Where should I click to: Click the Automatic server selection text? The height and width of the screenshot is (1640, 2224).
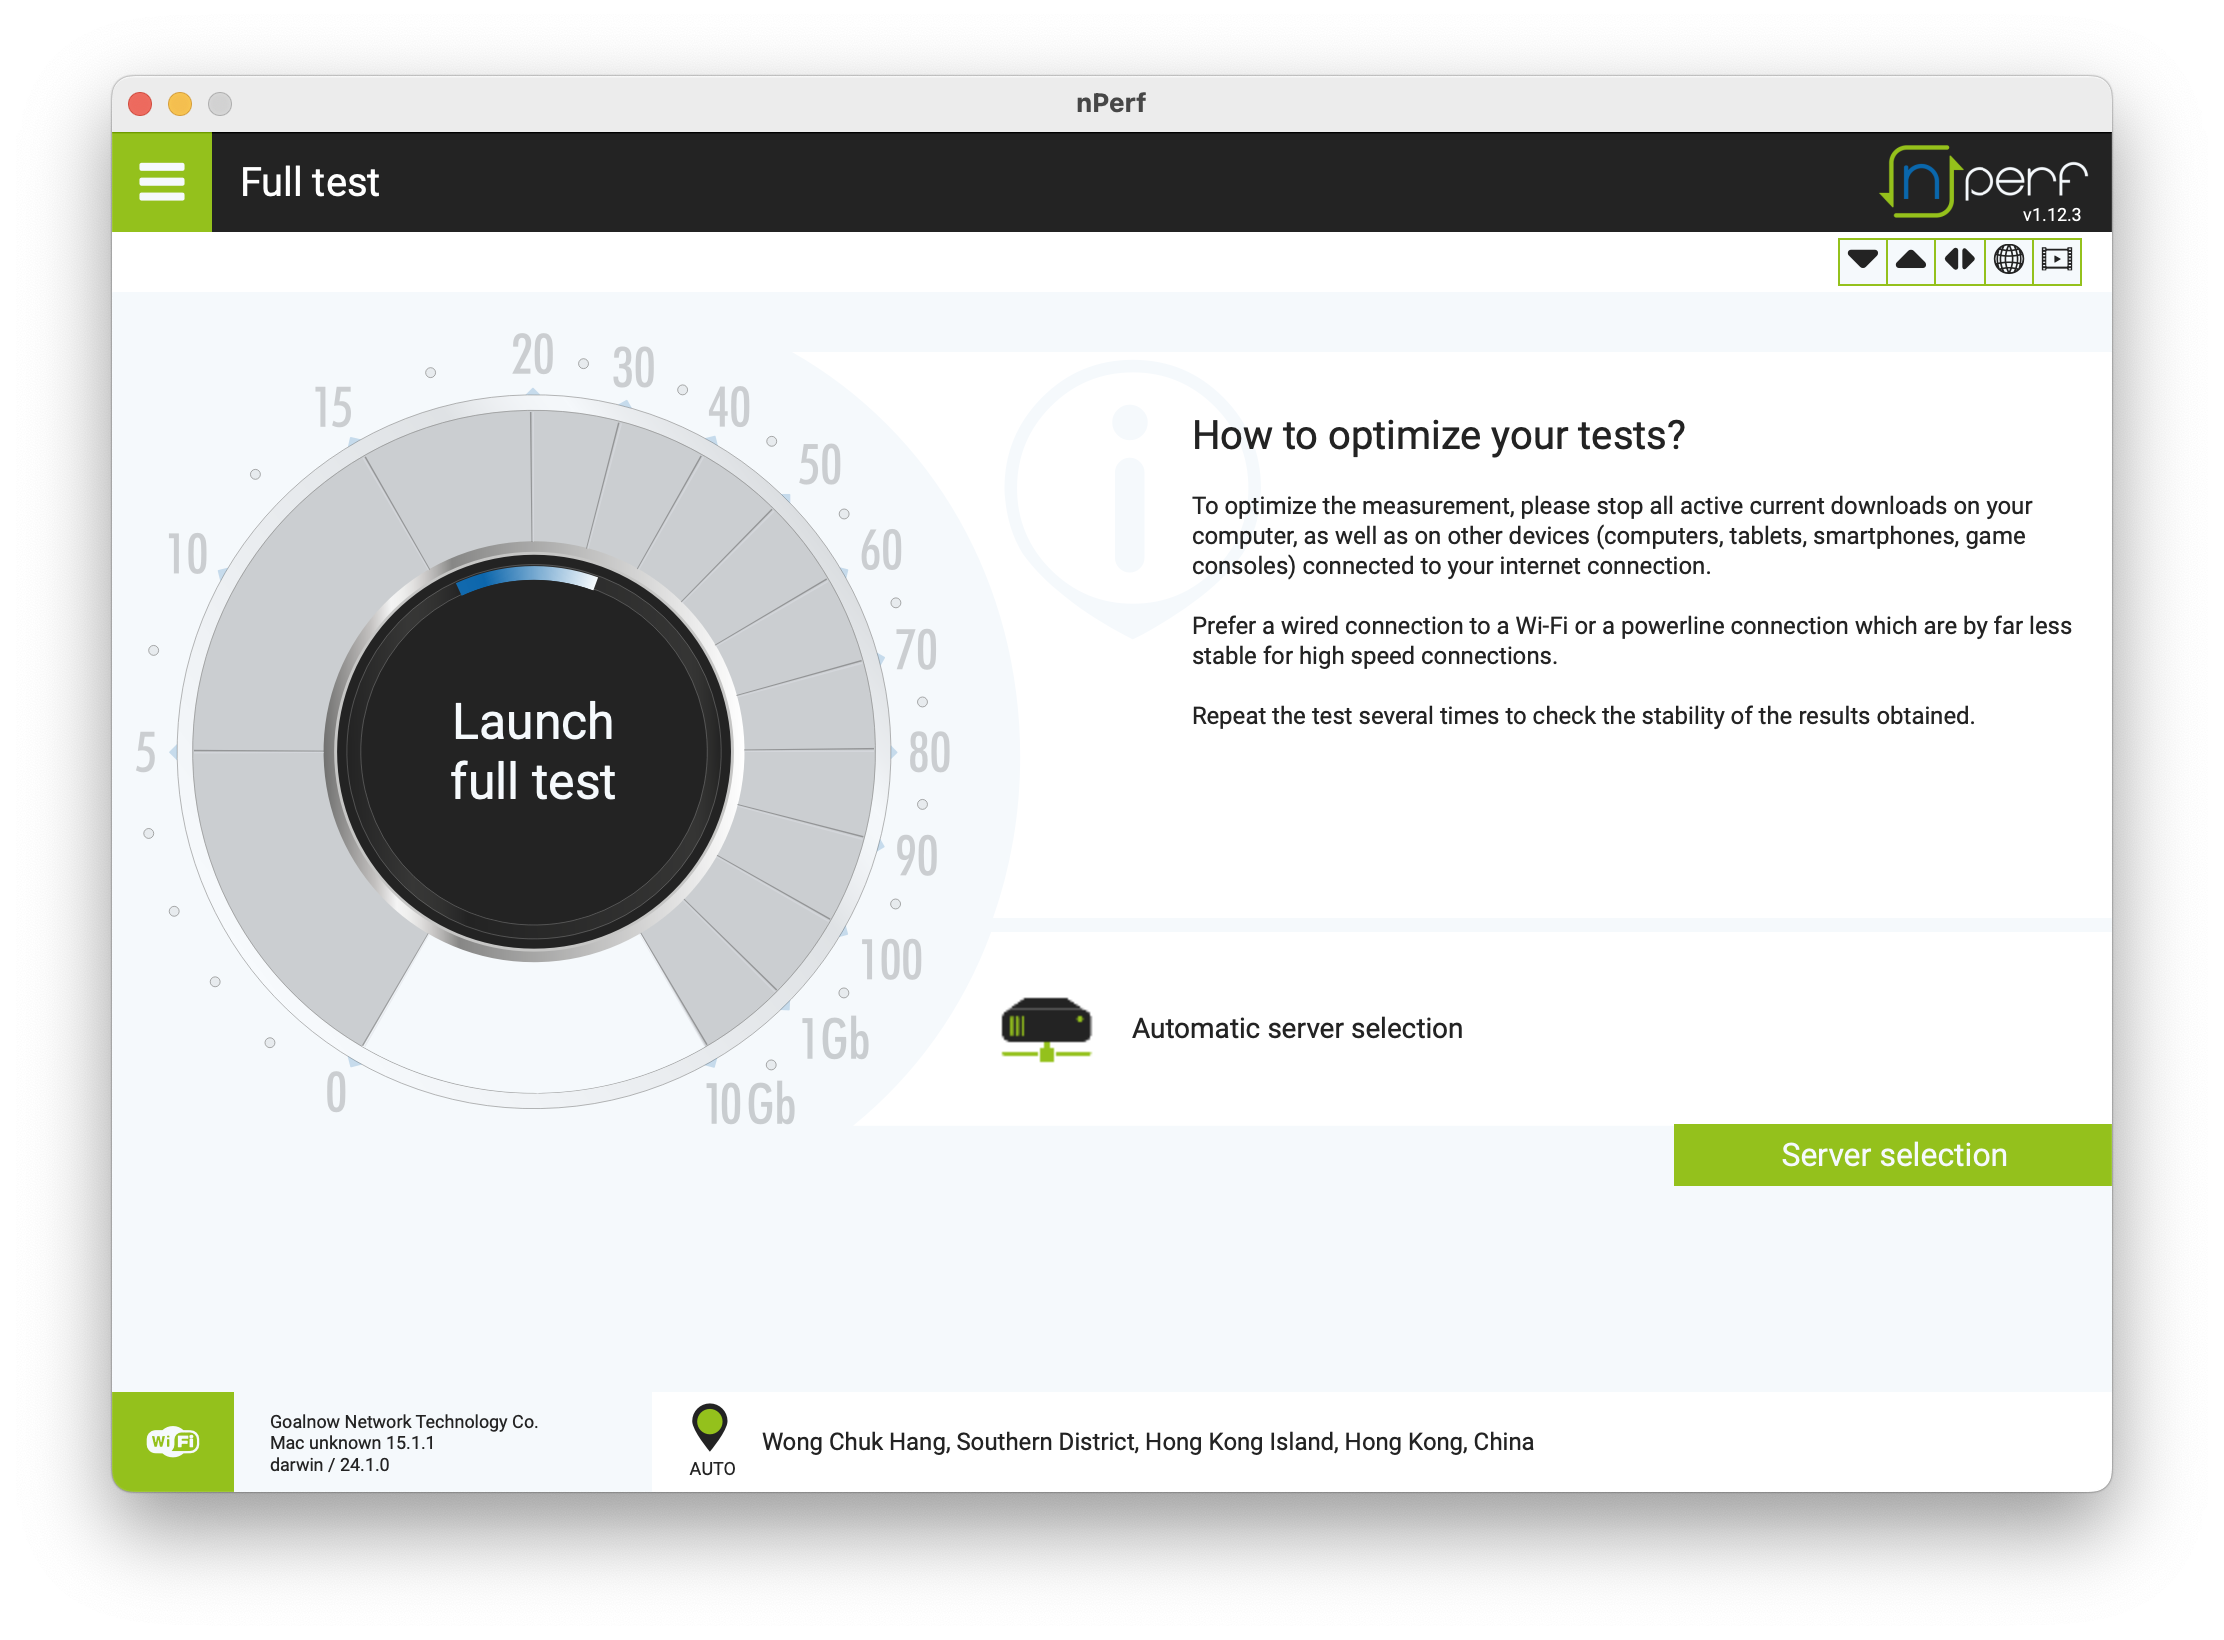pos(1297,1028)
